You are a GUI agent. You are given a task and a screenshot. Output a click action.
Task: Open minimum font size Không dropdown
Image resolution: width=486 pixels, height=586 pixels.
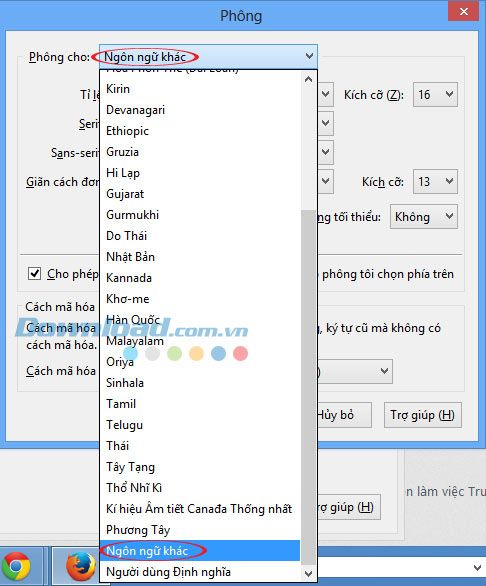[x=424, y=216]
